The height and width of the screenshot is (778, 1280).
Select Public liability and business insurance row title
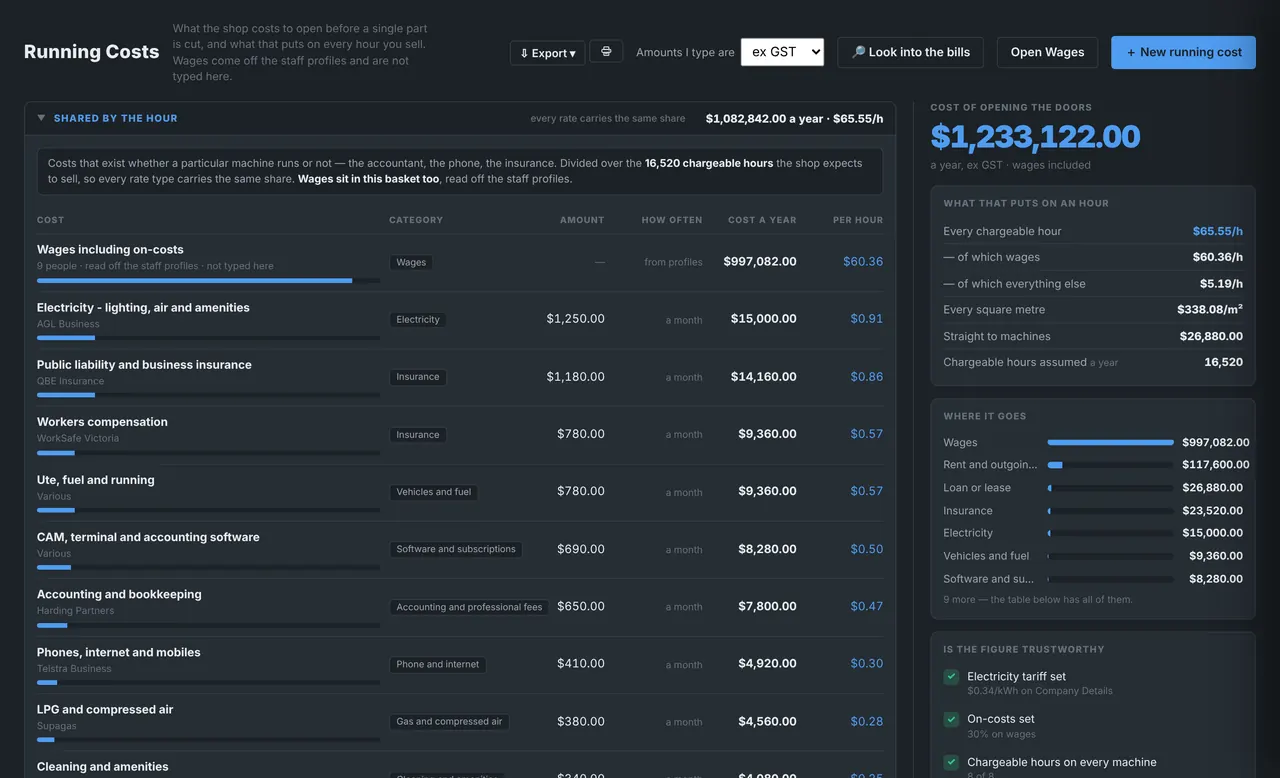(144, 364)
